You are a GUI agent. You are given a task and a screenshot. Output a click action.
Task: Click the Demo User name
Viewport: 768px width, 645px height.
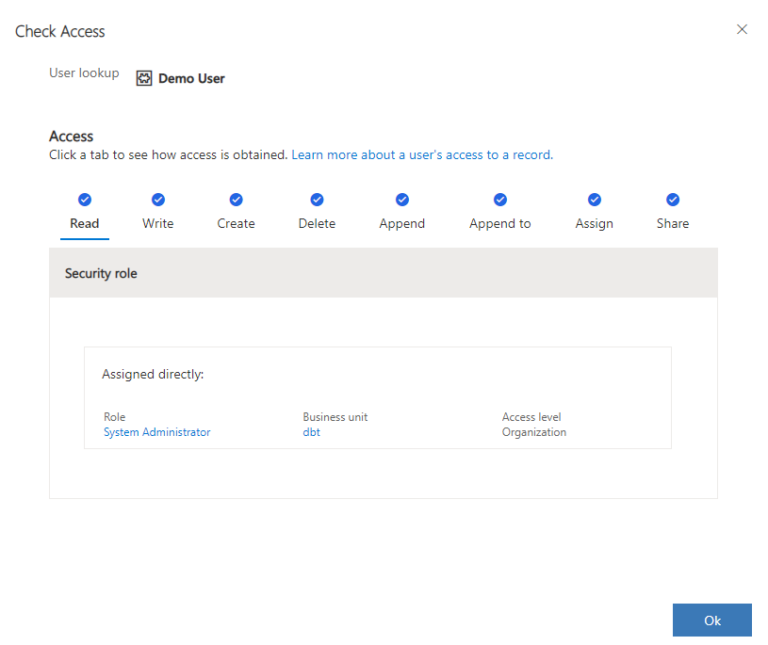click(x=192, y=78)
